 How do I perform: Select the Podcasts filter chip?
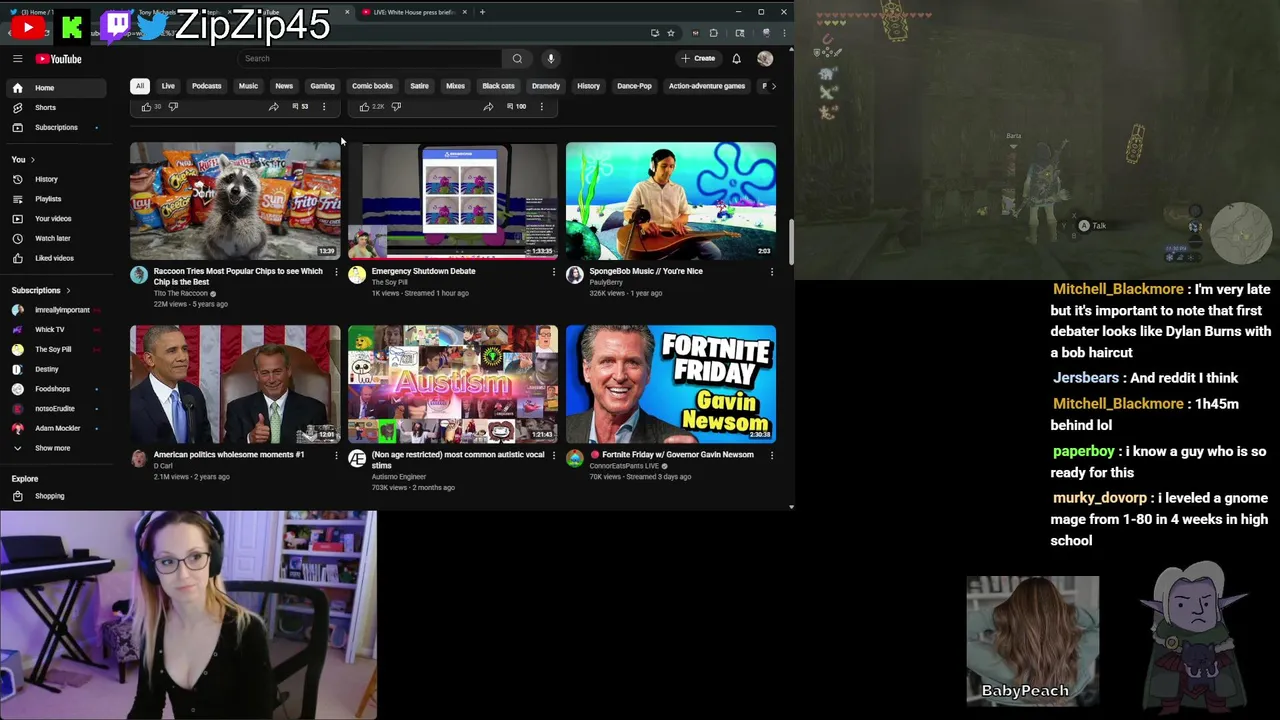click(x=207, y=86)
